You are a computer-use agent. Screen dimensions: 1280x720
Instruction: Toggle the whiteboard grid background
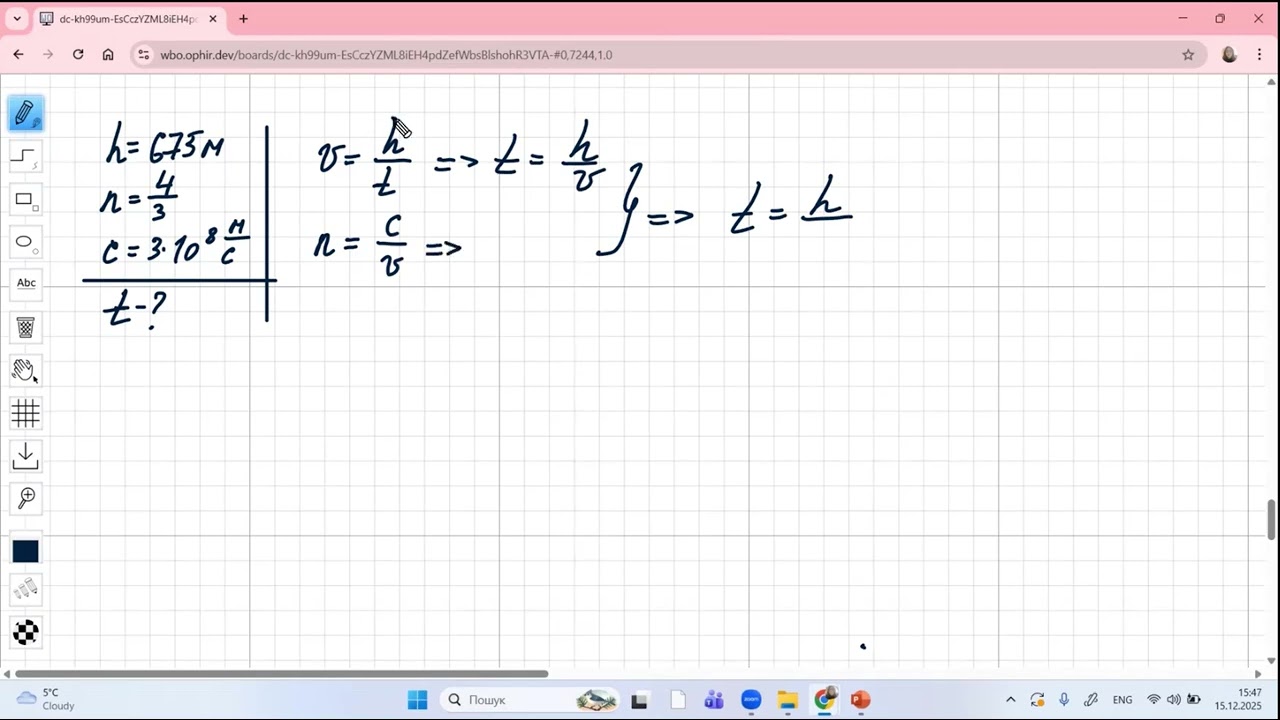26,413
